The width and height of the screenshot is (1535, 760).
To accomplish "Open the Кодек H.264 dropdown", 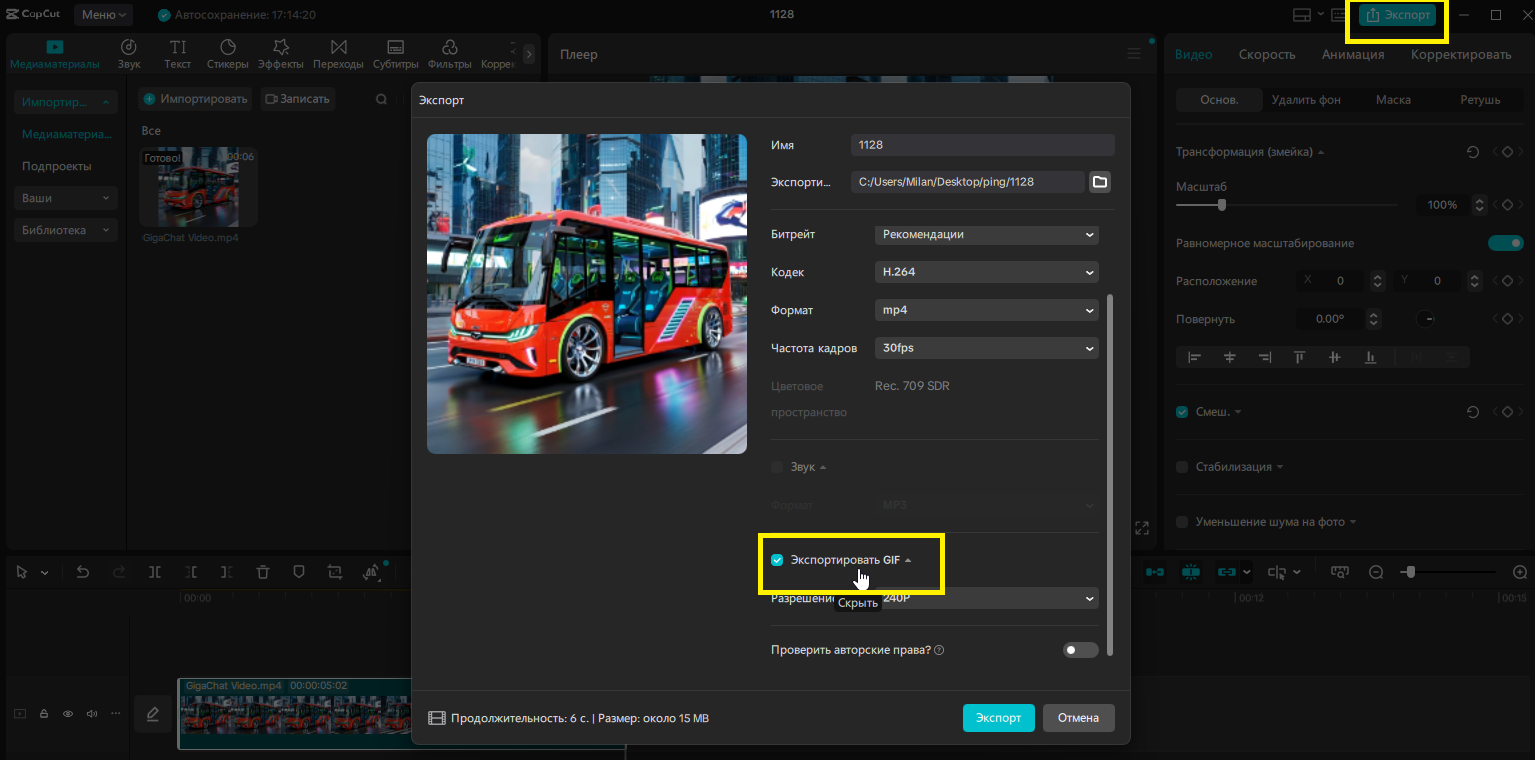I will click(986, 272).
